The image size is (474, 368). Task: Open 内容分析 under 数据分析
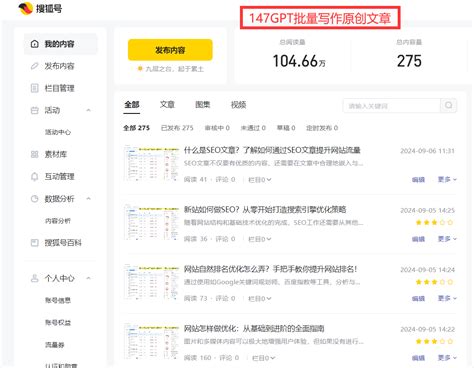click(58, 221)
